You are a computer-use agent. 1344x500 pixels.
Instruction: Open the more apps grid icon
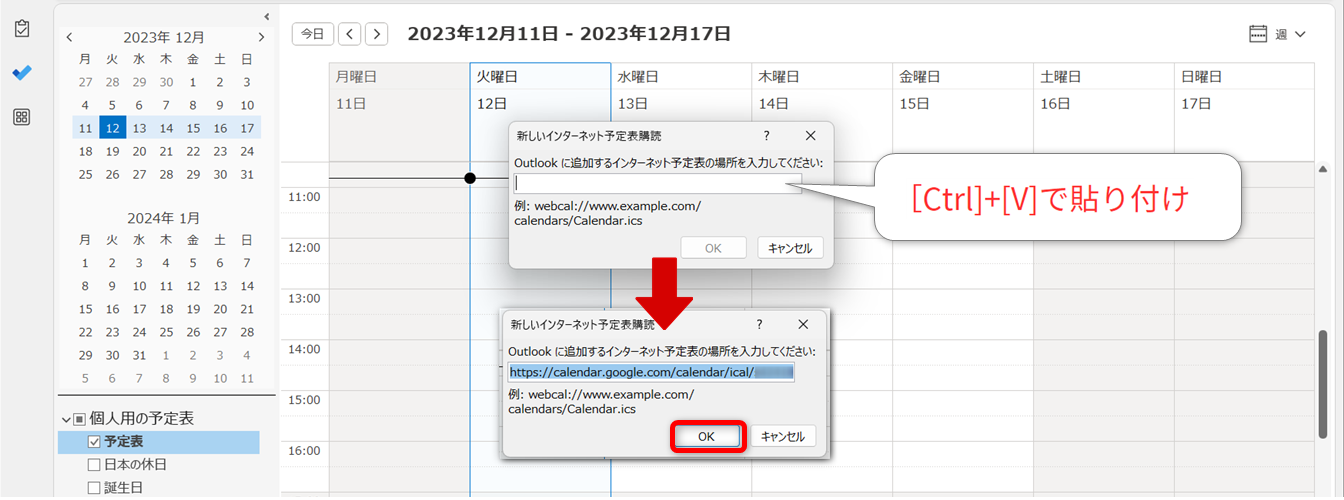22,117
